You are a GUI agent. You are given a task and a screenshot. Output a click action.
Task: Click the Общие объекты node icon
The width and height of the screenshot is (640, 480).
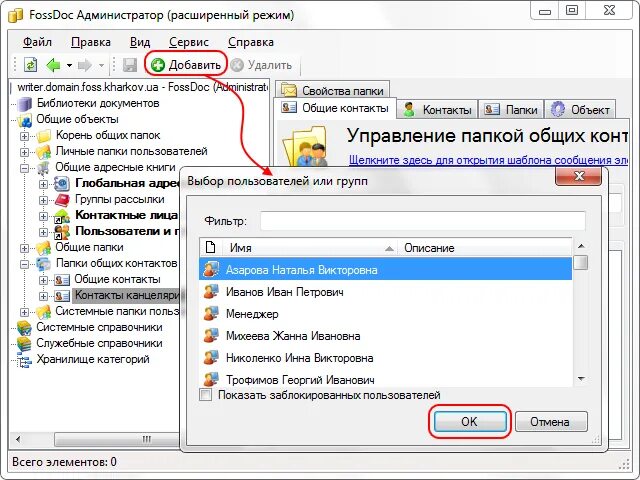25,120
